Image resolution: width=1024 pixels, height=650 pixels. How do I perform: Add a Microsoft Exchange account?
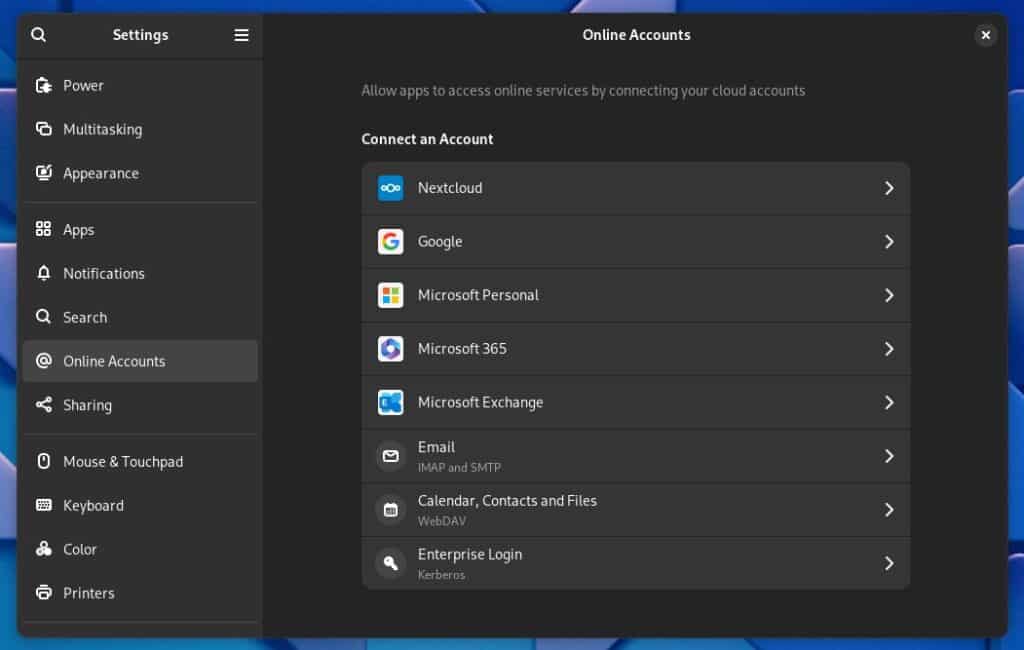coord(635,403)
